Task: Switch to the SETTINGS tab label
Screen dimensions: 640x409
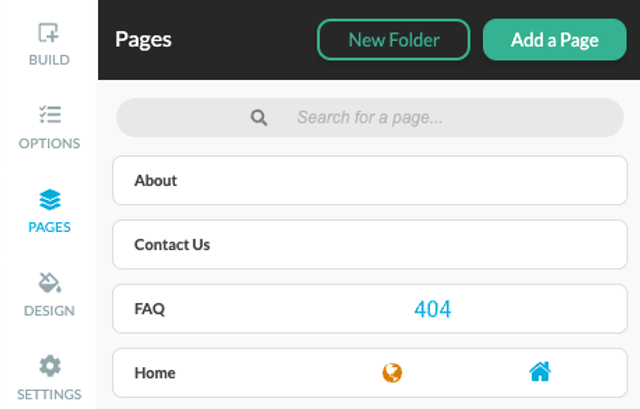Action: point(49,394)
